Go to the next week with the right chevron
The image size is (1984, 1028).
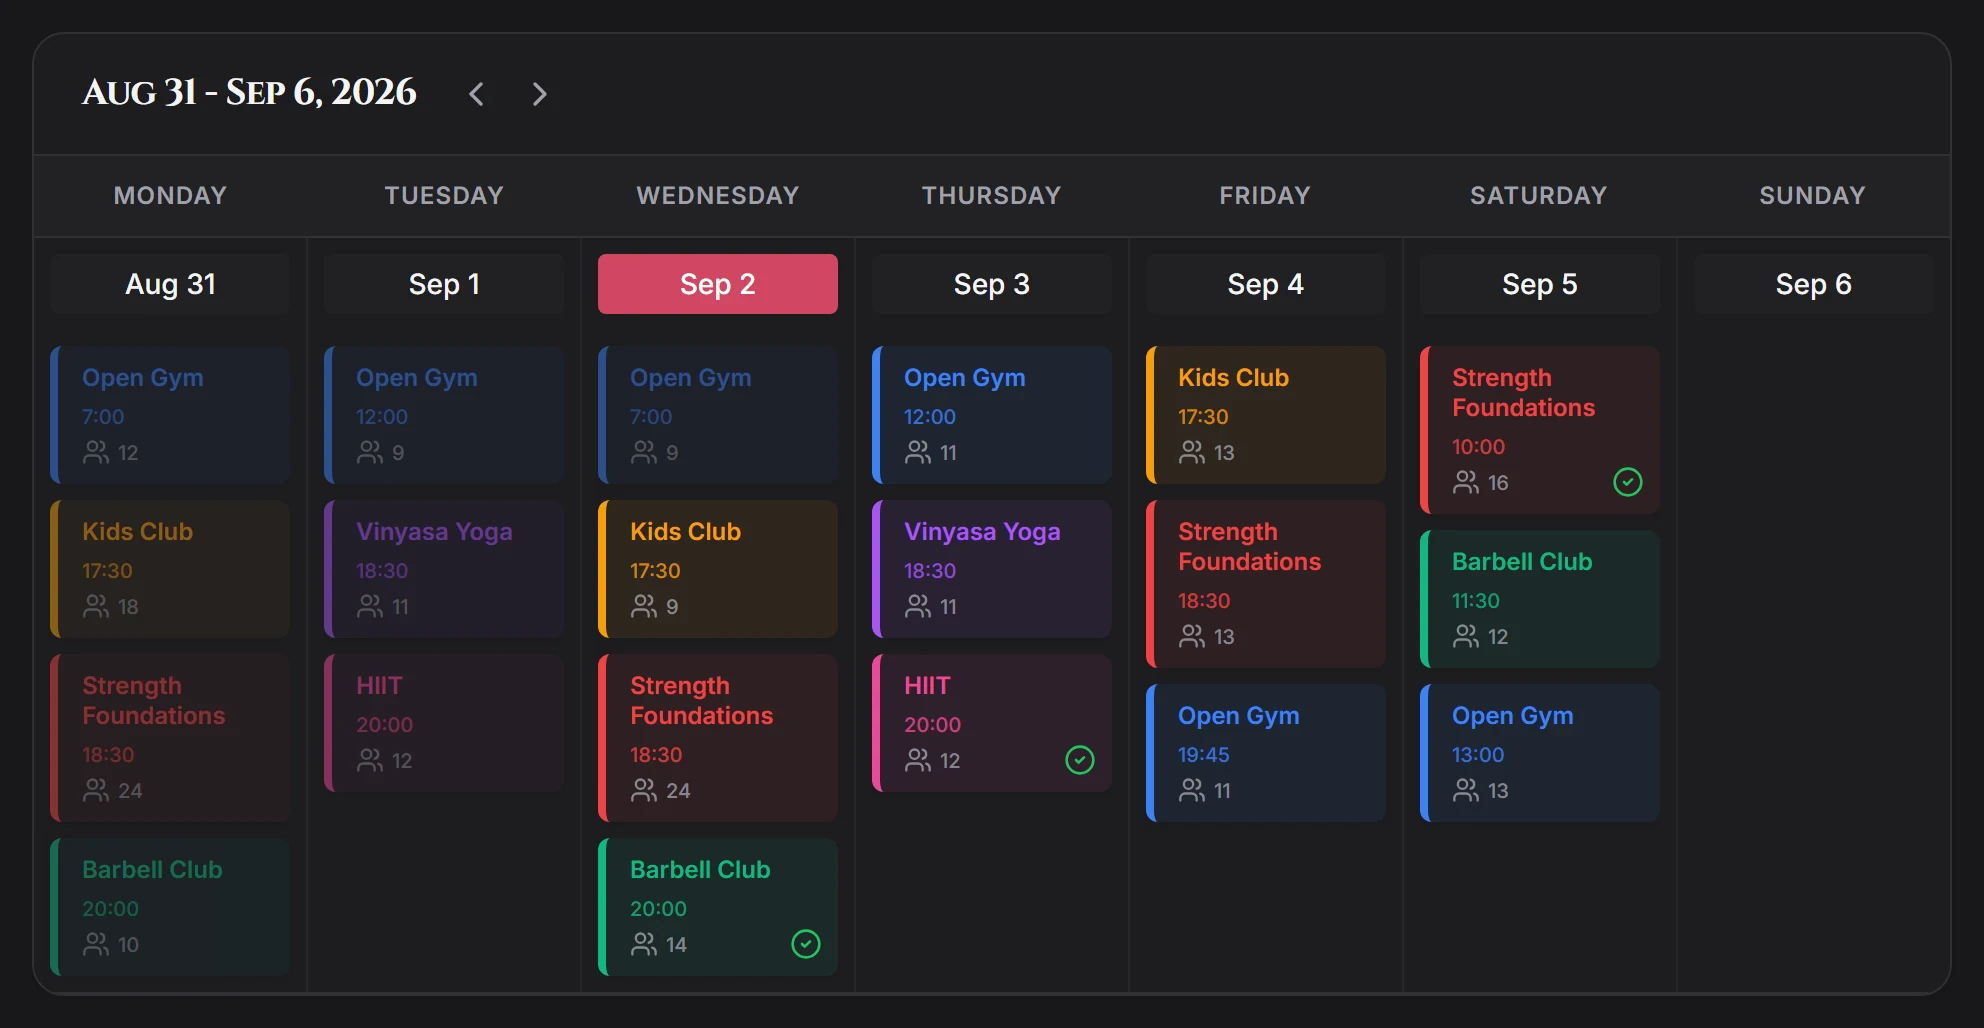pyautogui.click(x=539, y=94)
